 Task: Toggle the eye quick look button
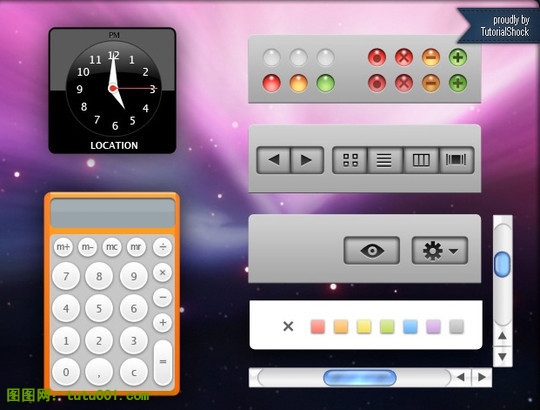tap(372, 251)
